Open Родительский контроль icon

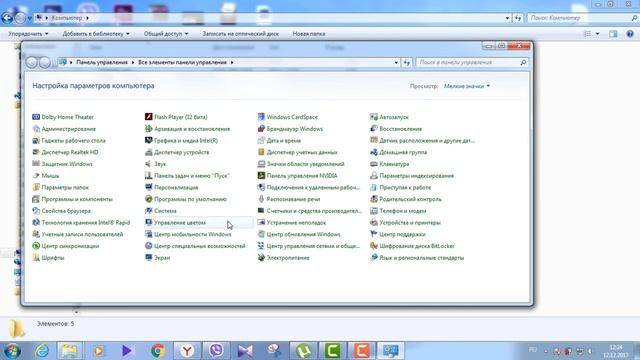pos(374,199)
